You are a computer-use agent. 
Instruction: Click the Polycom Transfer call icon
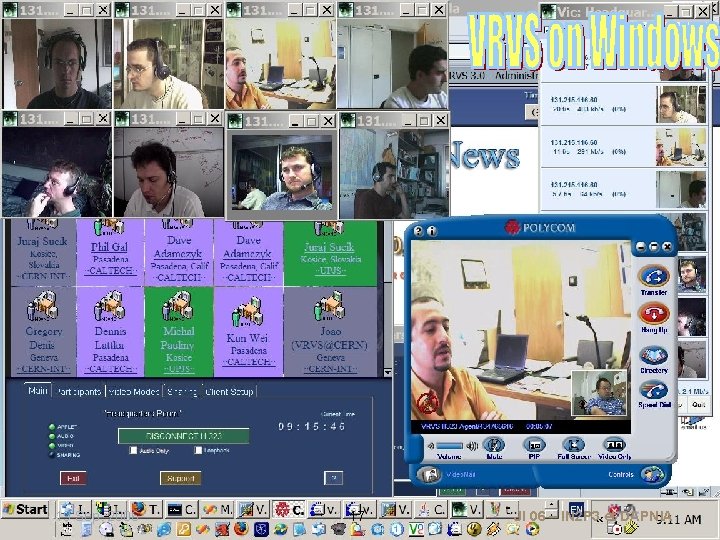pyautogui.click(x=654, y=277)
